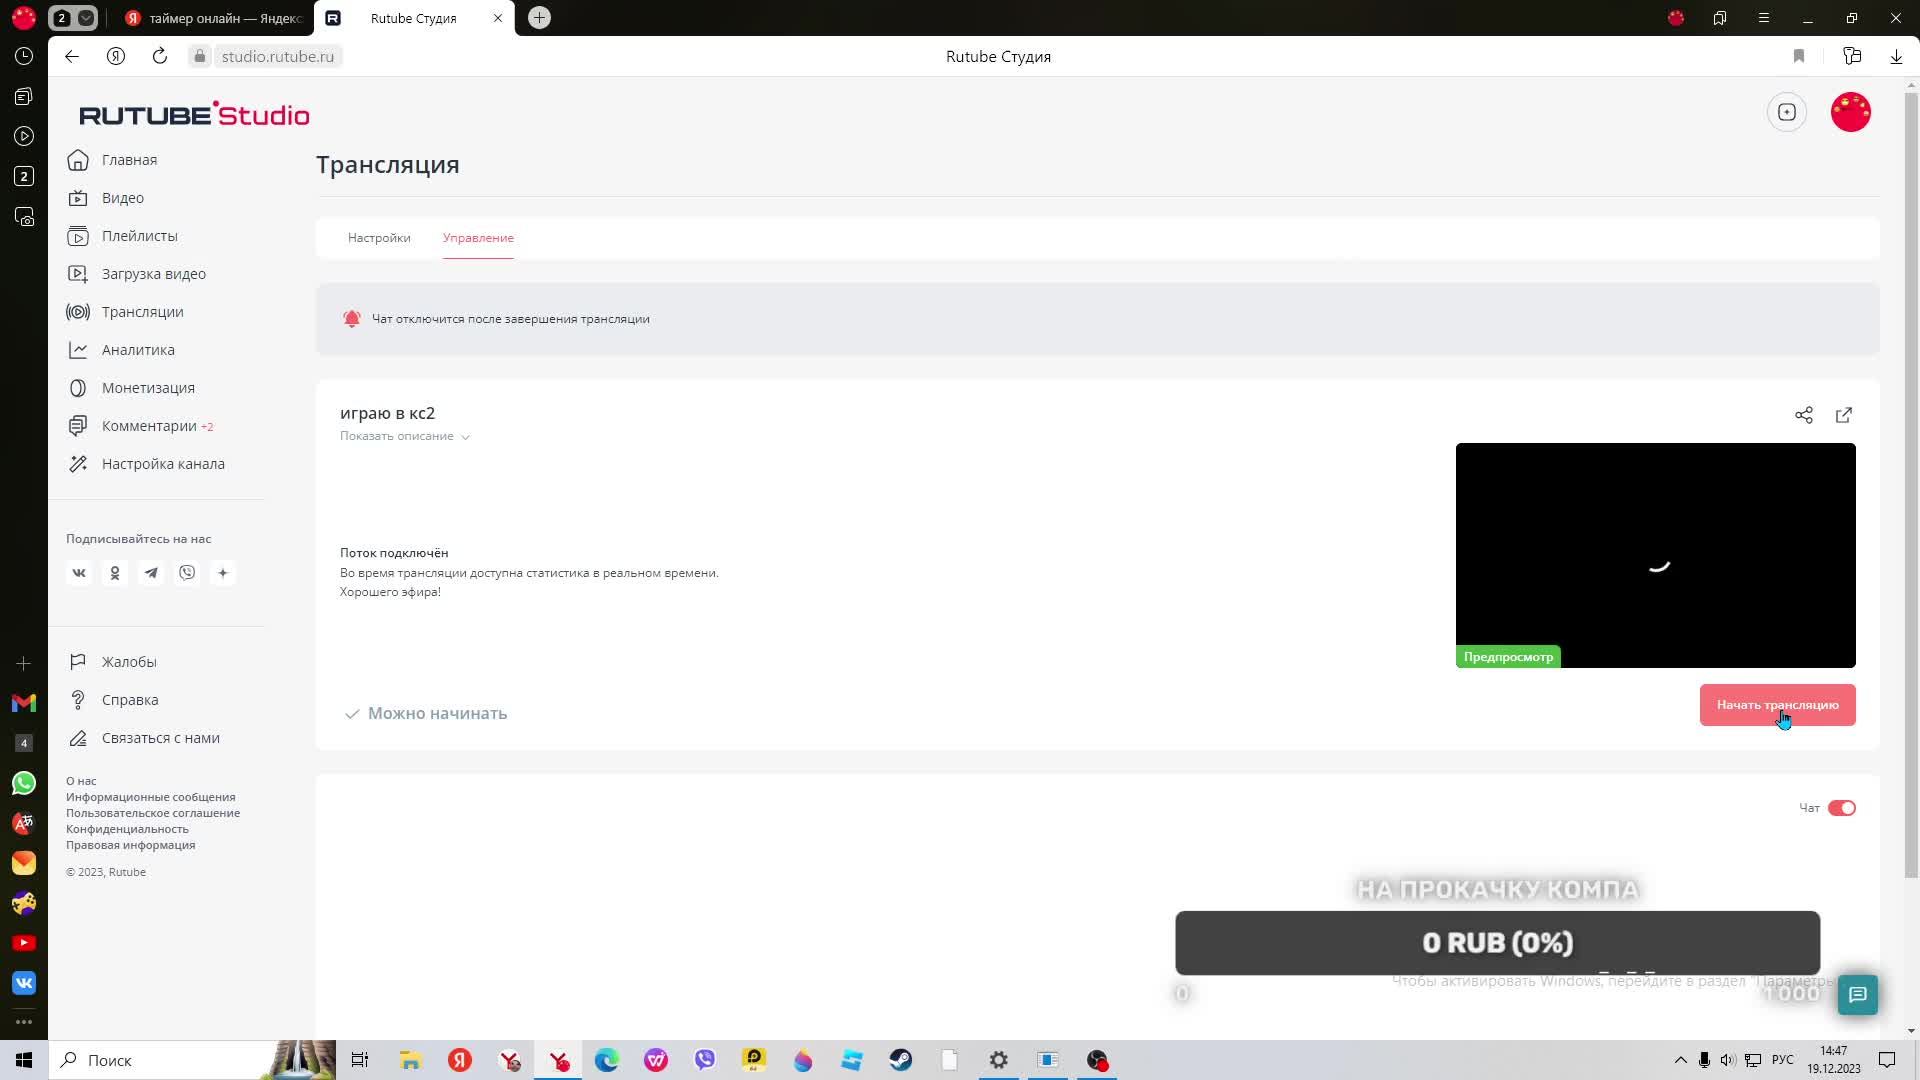Click the Предпросмотр video thumbnail
1920x1080 pixels.
tap(1655, 555)
